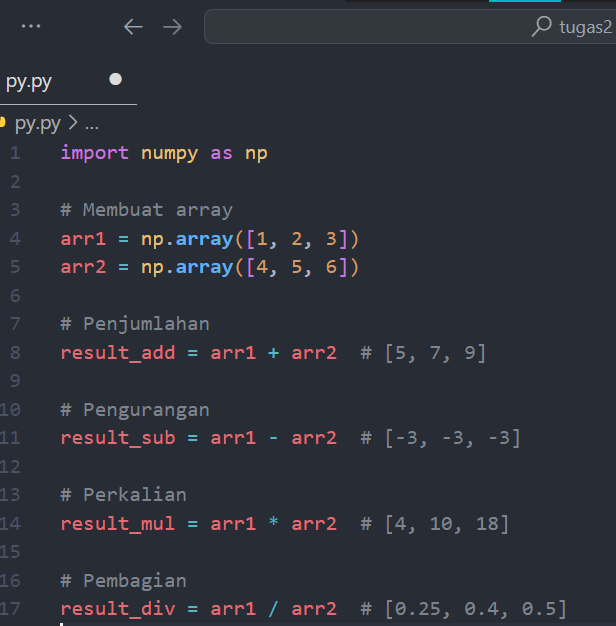Click the magnifier search icon

tap(542, 26)
